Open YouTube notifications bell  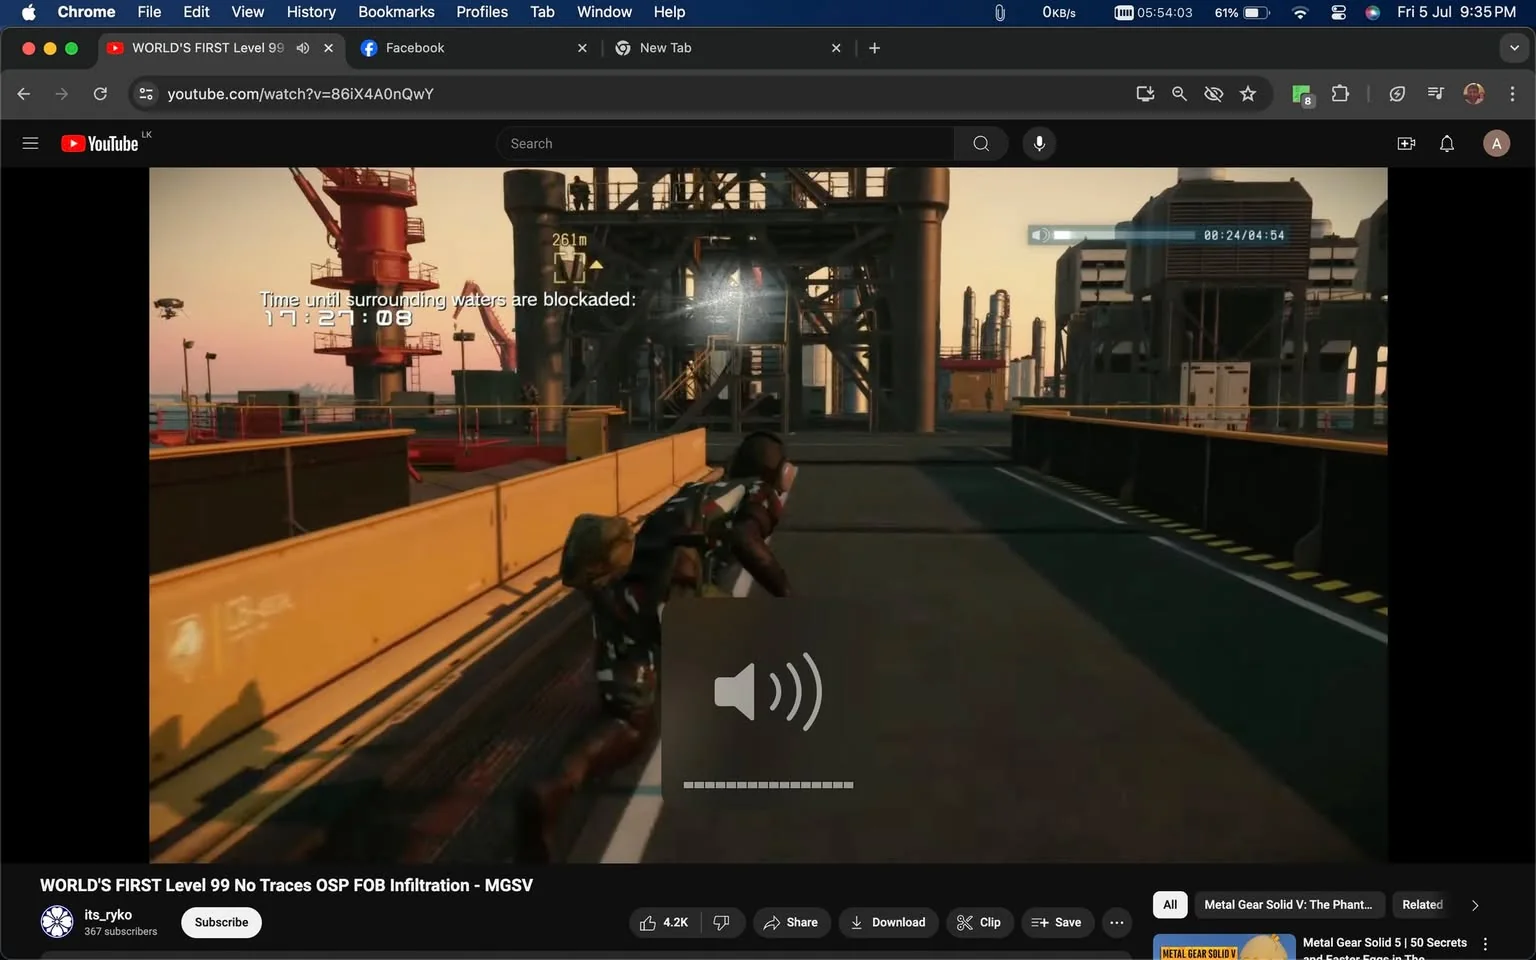(x=1447, y=143)
